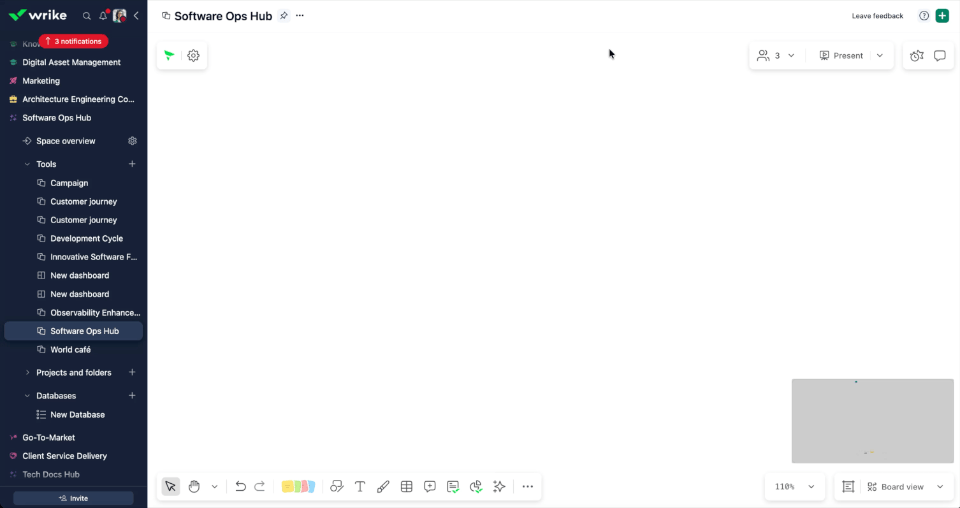This screenshot has height=508, width=960.
Task: Select the Text tool
Action: click(360, 487)
